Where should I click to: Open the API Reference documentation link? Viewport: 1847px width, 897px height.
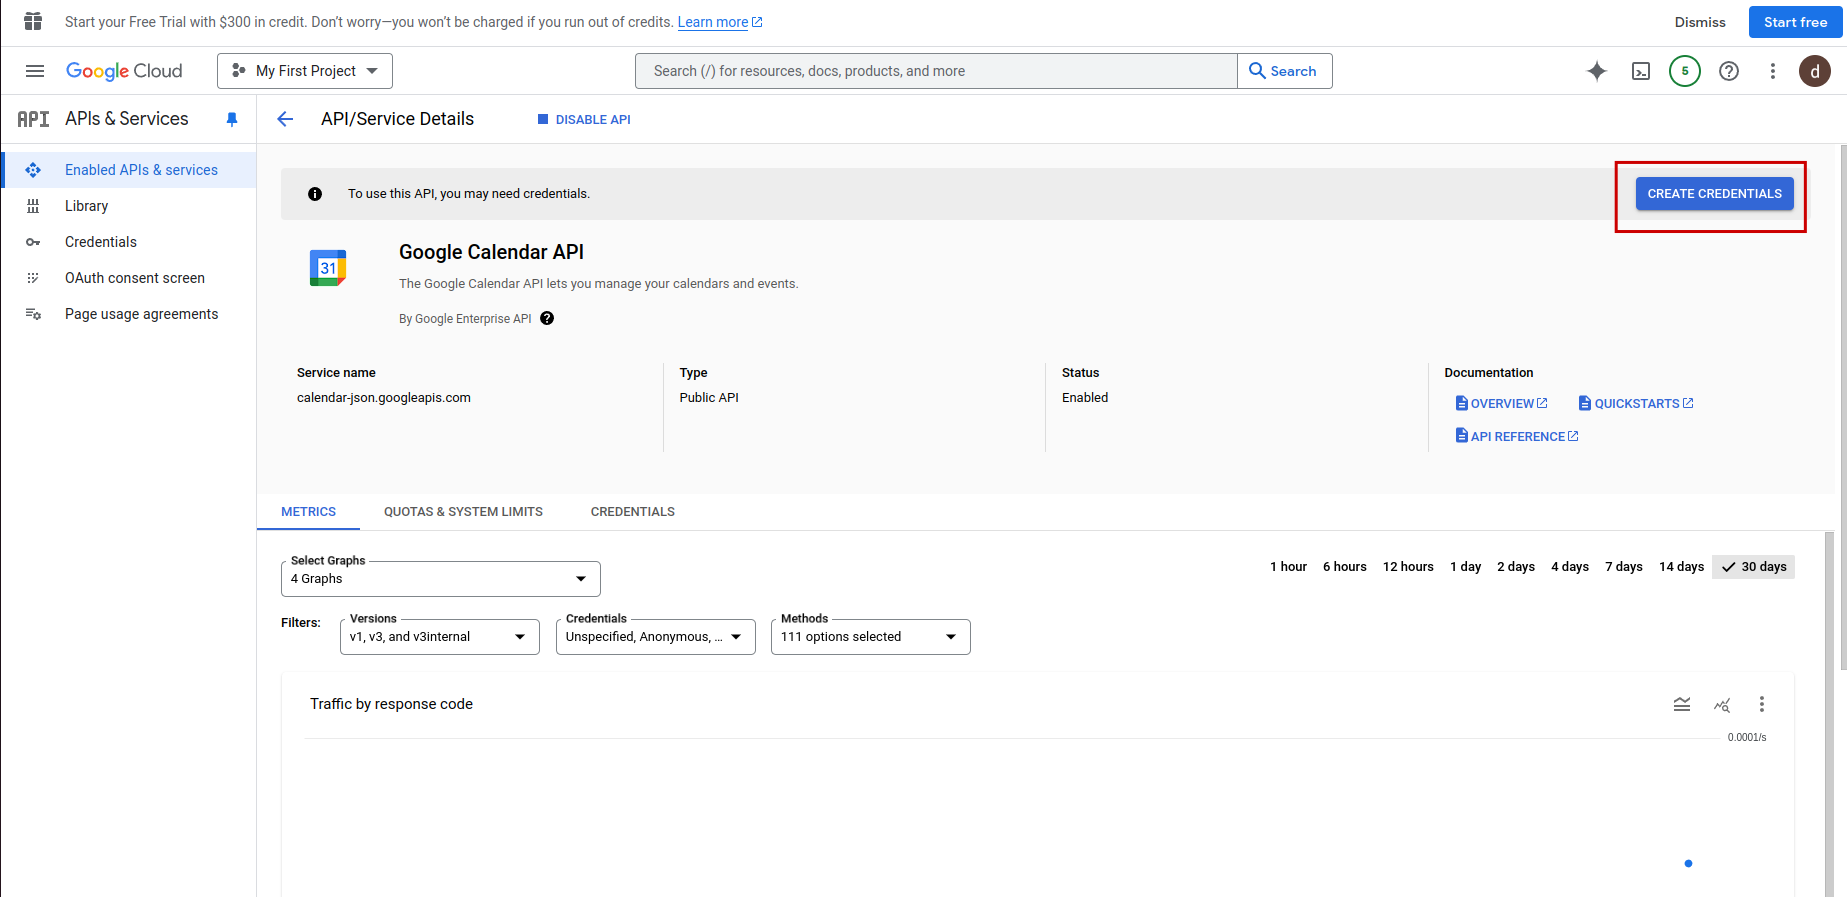(1517, 437)
